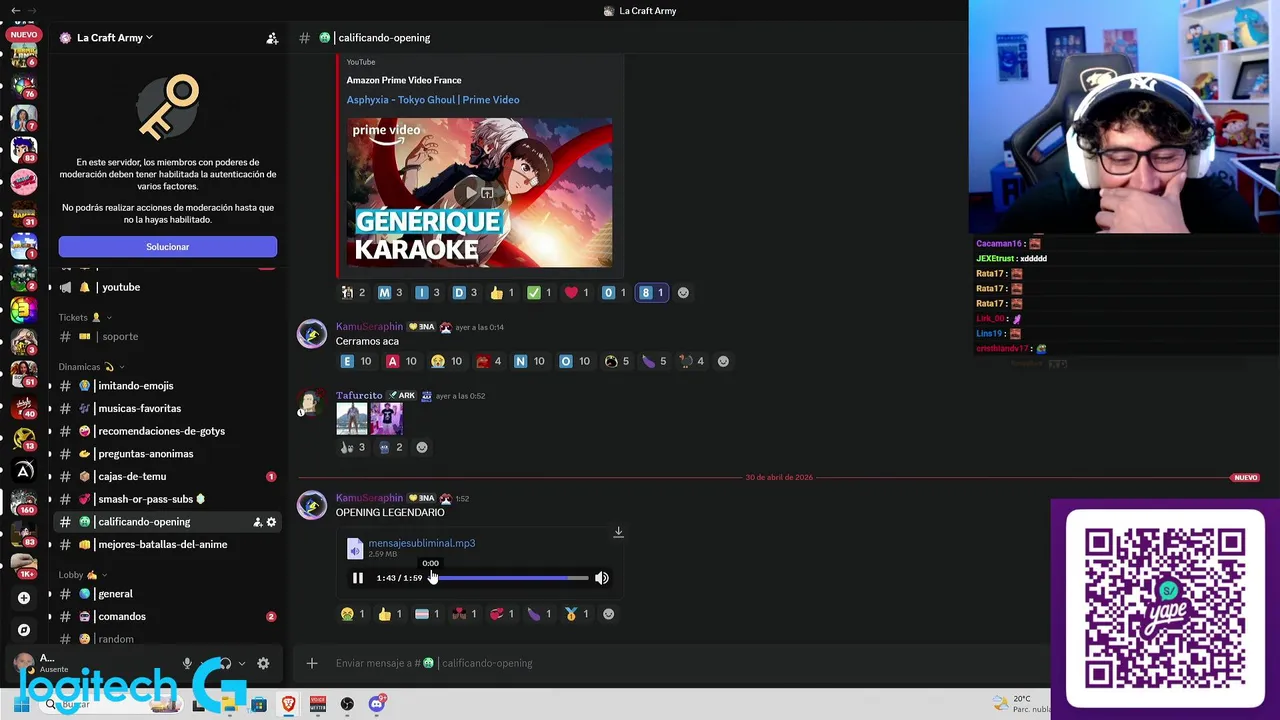This screenshot has height=720, width=1280.
Task: Click the audio player volume speaker icon
Action: [x=602, y=578]
